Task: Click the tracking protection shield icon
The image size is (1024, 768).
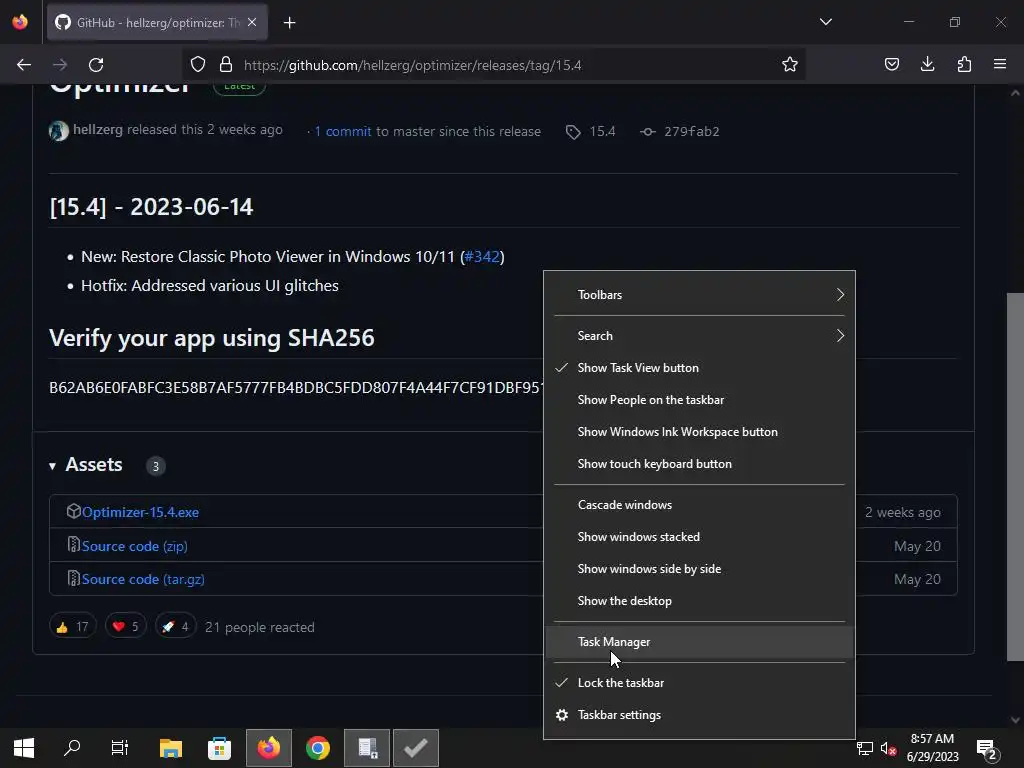Action: point(198,65)
